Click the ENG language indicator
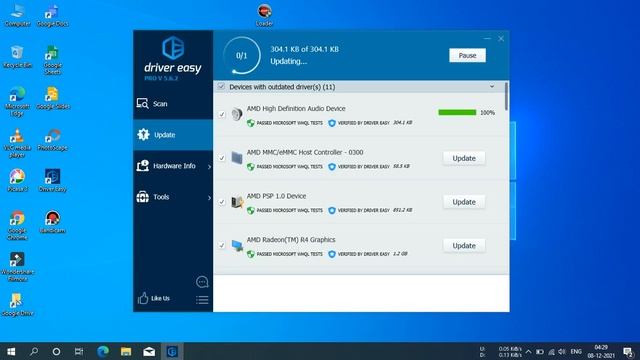 [x=576, y=351]
